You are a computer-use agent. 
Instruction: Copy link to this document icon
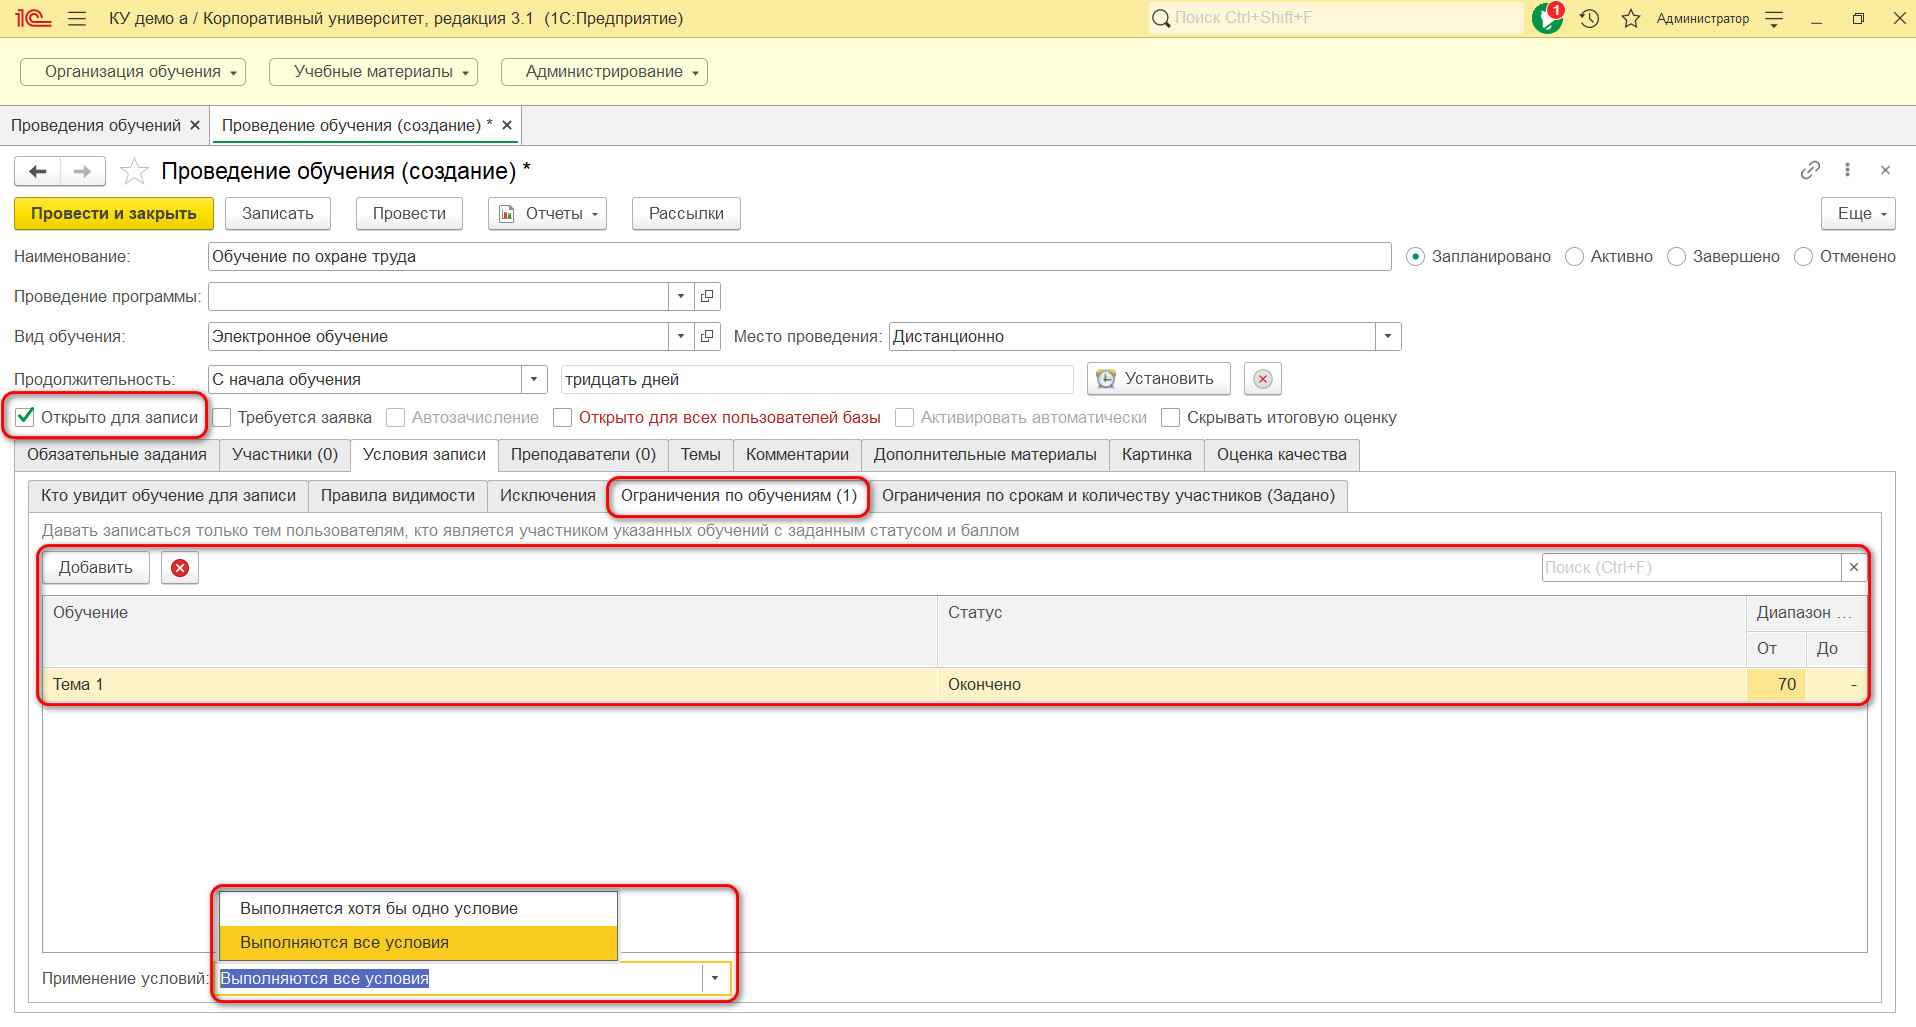[x=1810, y=170]
